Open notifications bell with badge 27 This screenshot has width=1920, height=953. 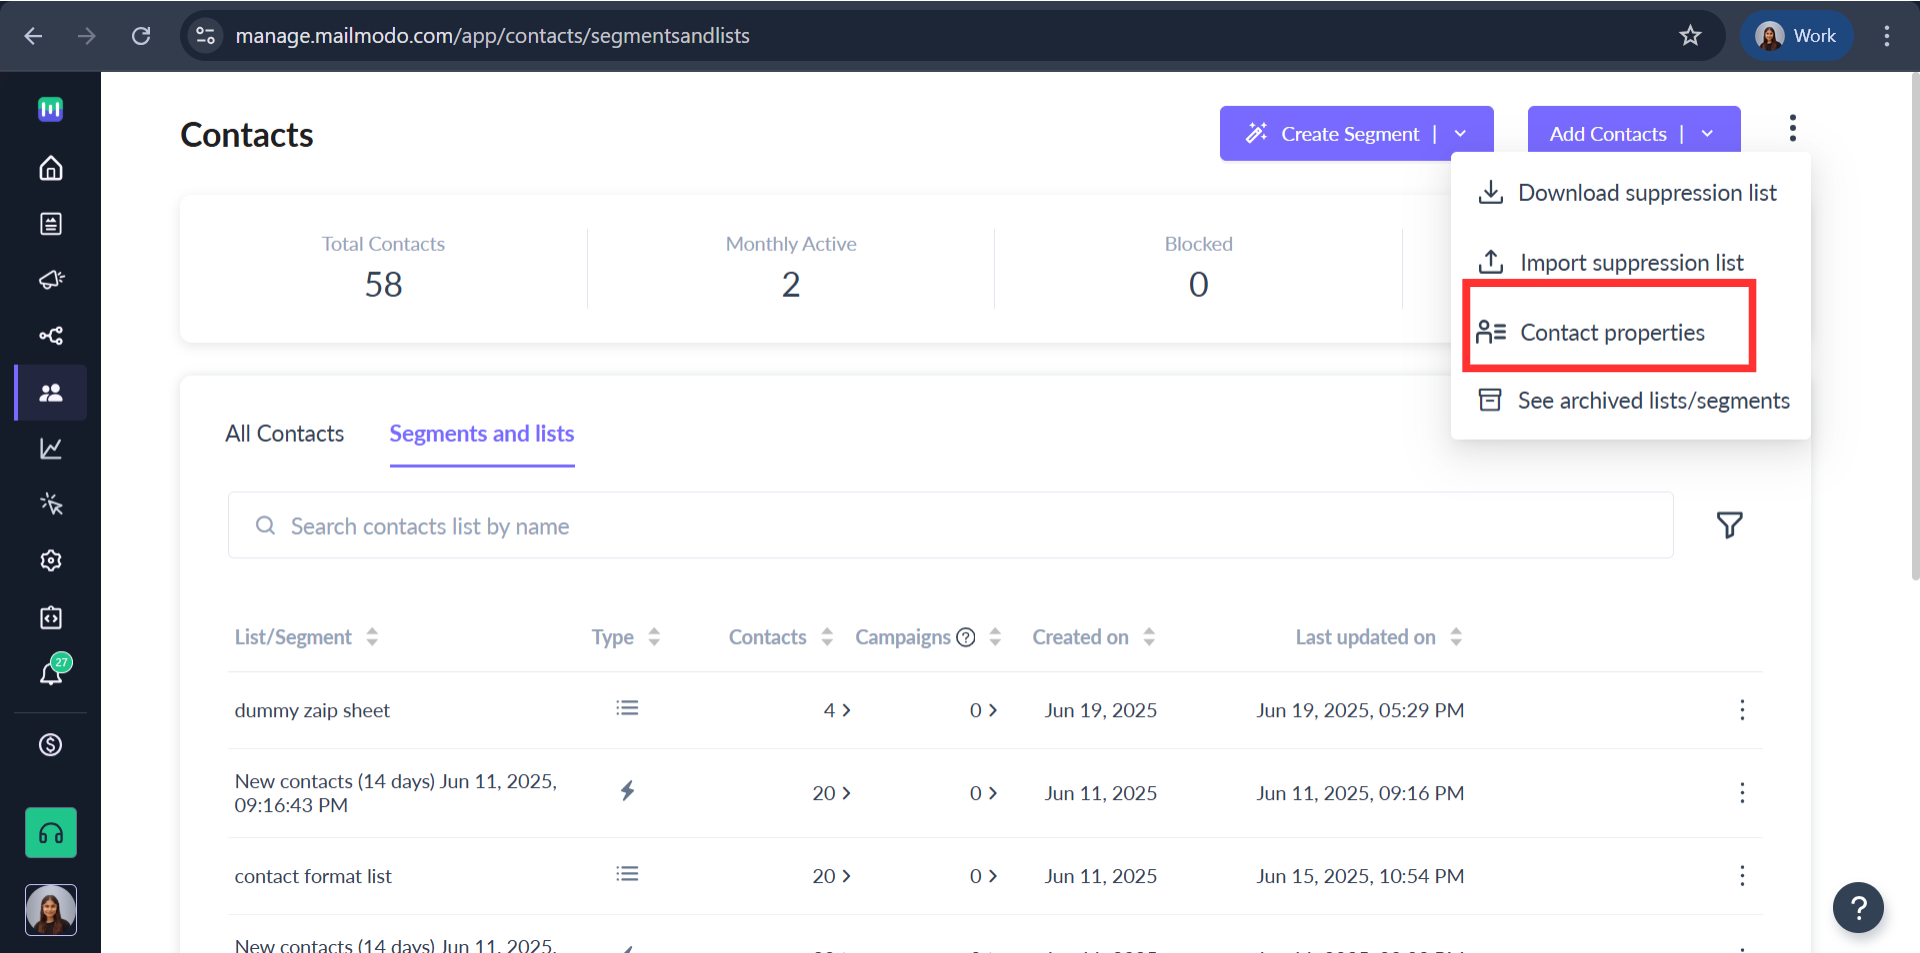[53, 671]
